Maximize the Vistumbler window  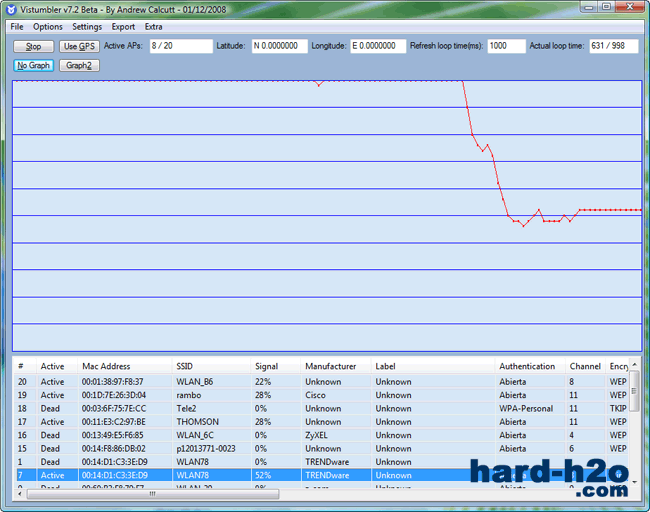(606, 8)
